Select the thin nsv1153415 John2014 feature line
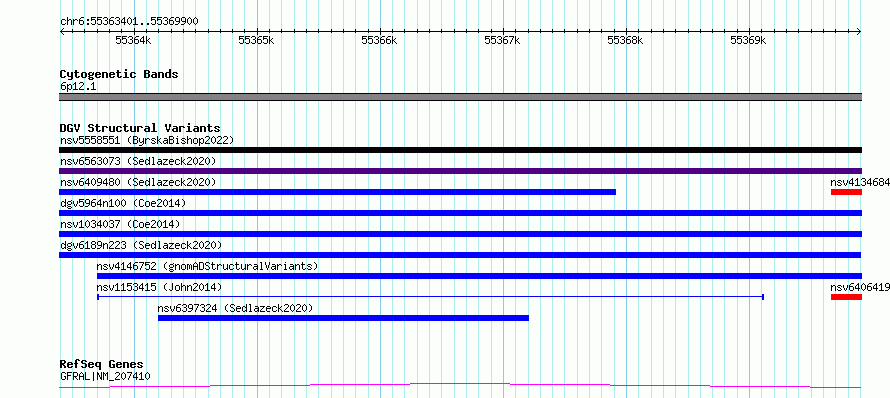The height and width of the screenshot is (398, 890). coord(431,296)
